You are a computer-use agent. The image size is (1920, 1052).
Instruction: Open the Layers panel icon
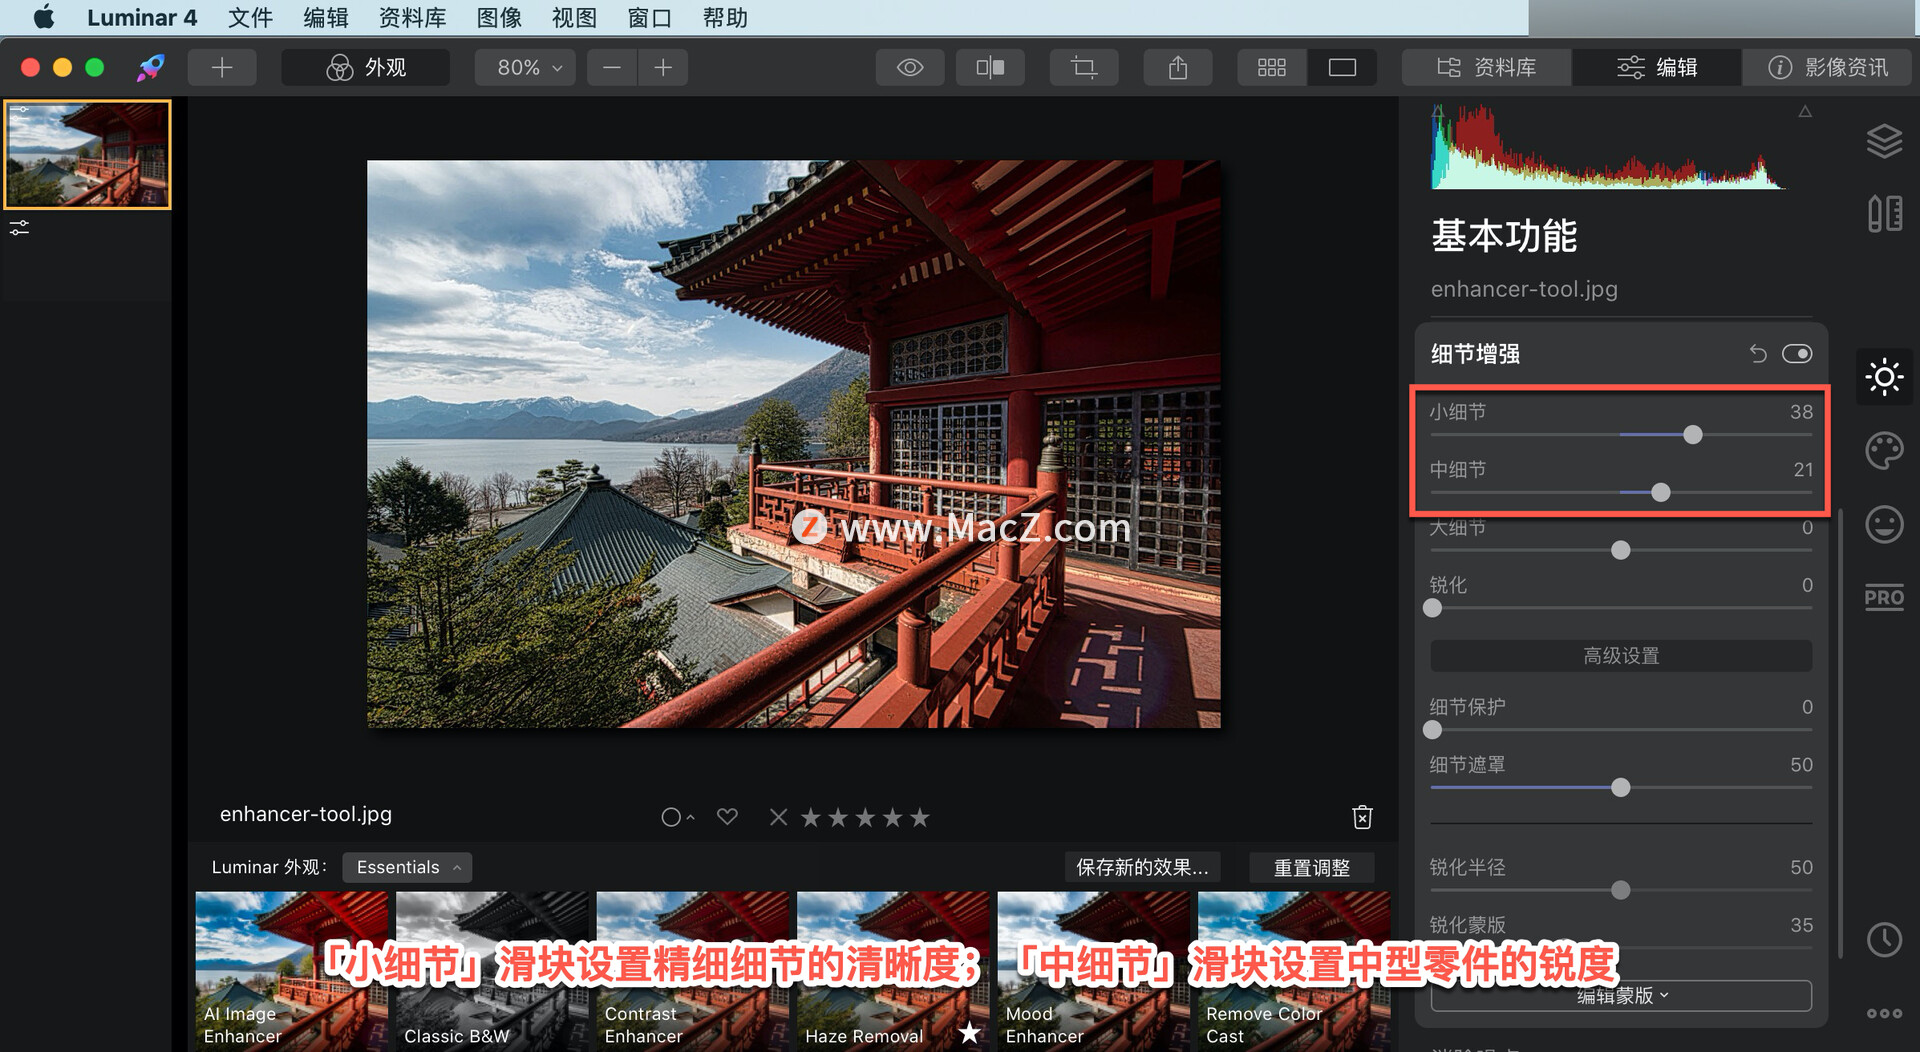(1884, 141)
